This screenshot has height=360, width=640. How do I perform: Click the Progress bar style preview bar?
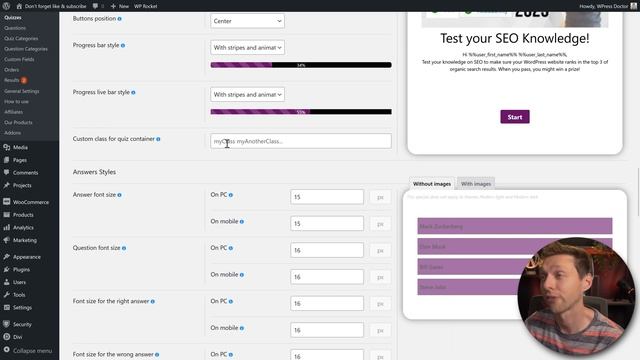301,65
